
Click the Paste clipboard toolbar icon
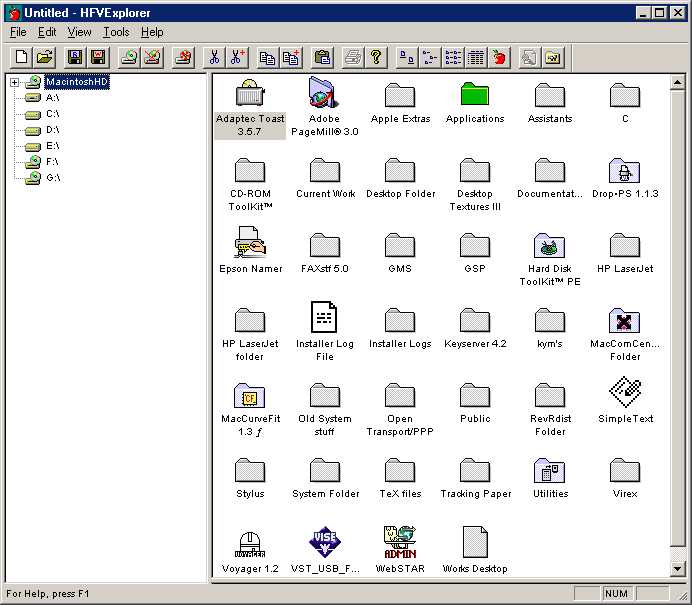(322, 57)
